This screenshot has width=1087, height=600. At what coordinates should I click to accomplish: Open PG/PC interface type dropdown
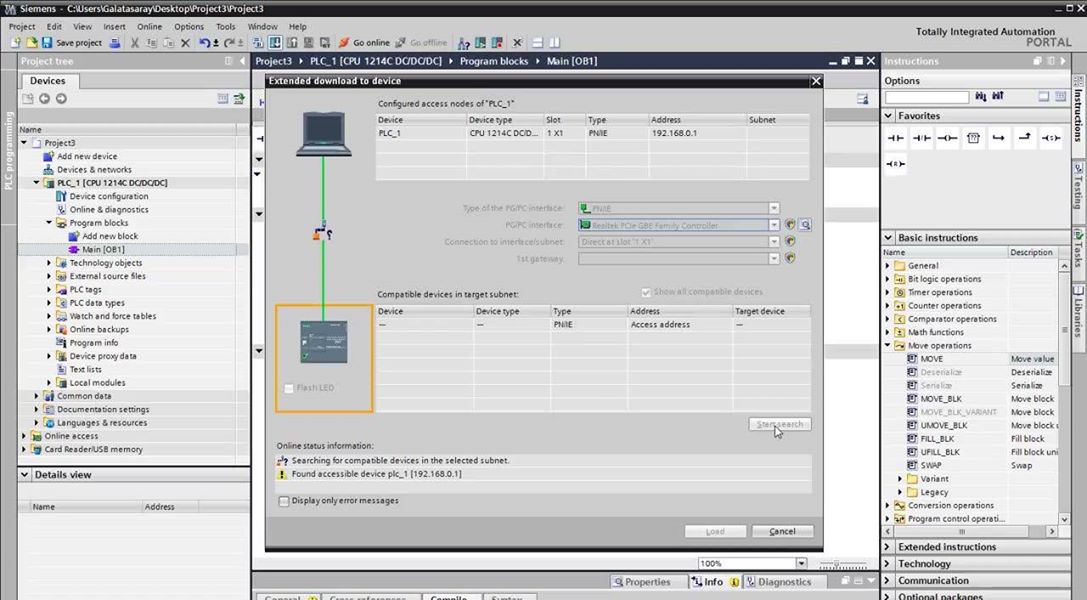774,208
